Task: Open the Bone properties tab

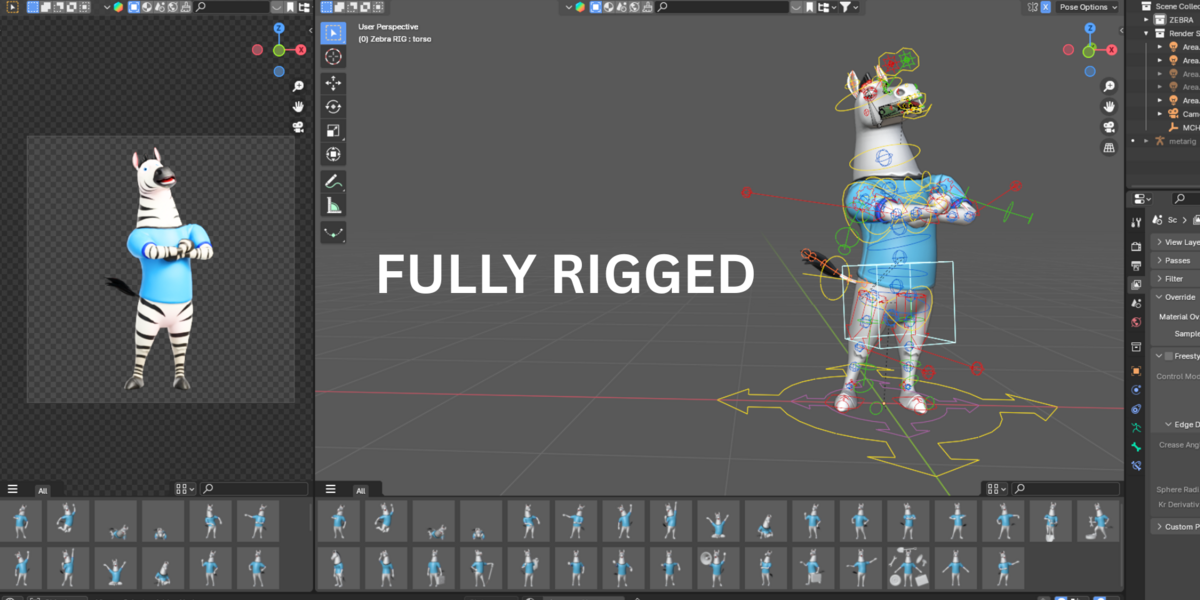Action: [1136, 447]
